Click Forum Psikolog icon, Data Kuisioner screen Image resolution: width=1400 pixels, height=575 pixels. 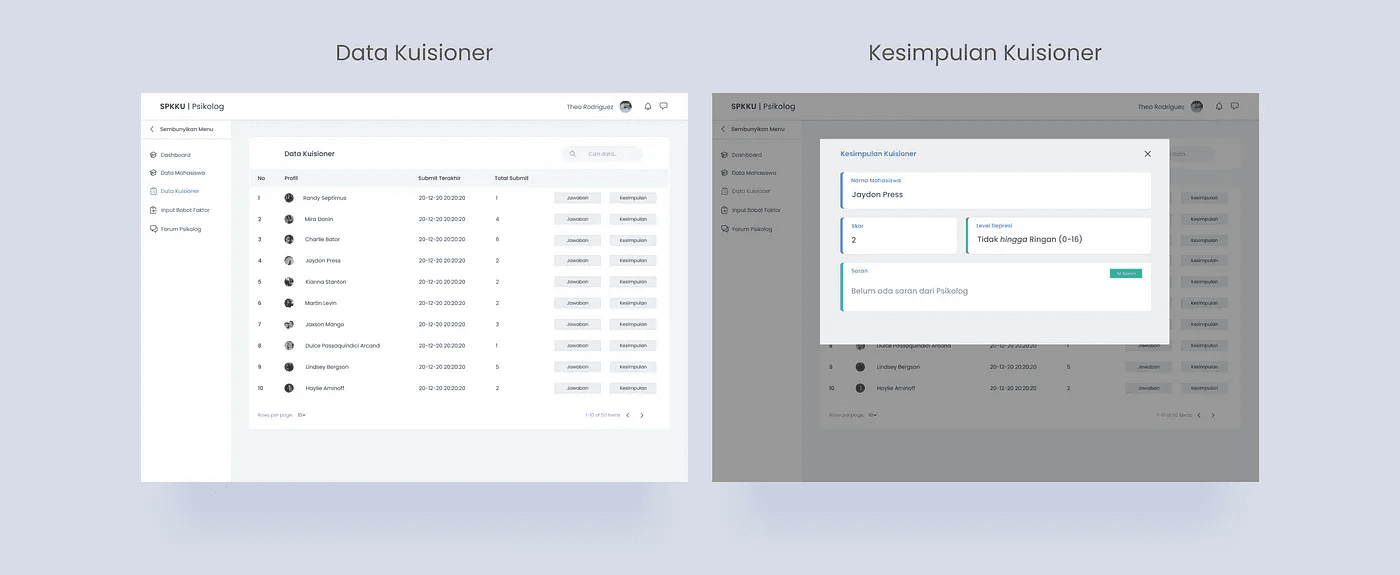click(x=153, y=229)
